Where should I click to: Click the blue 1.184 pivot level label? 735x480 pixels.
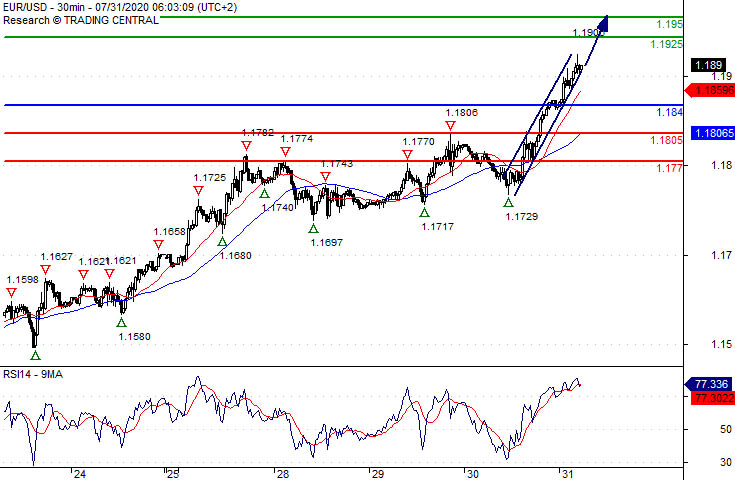pyautogui.click(x=669, y=112)
